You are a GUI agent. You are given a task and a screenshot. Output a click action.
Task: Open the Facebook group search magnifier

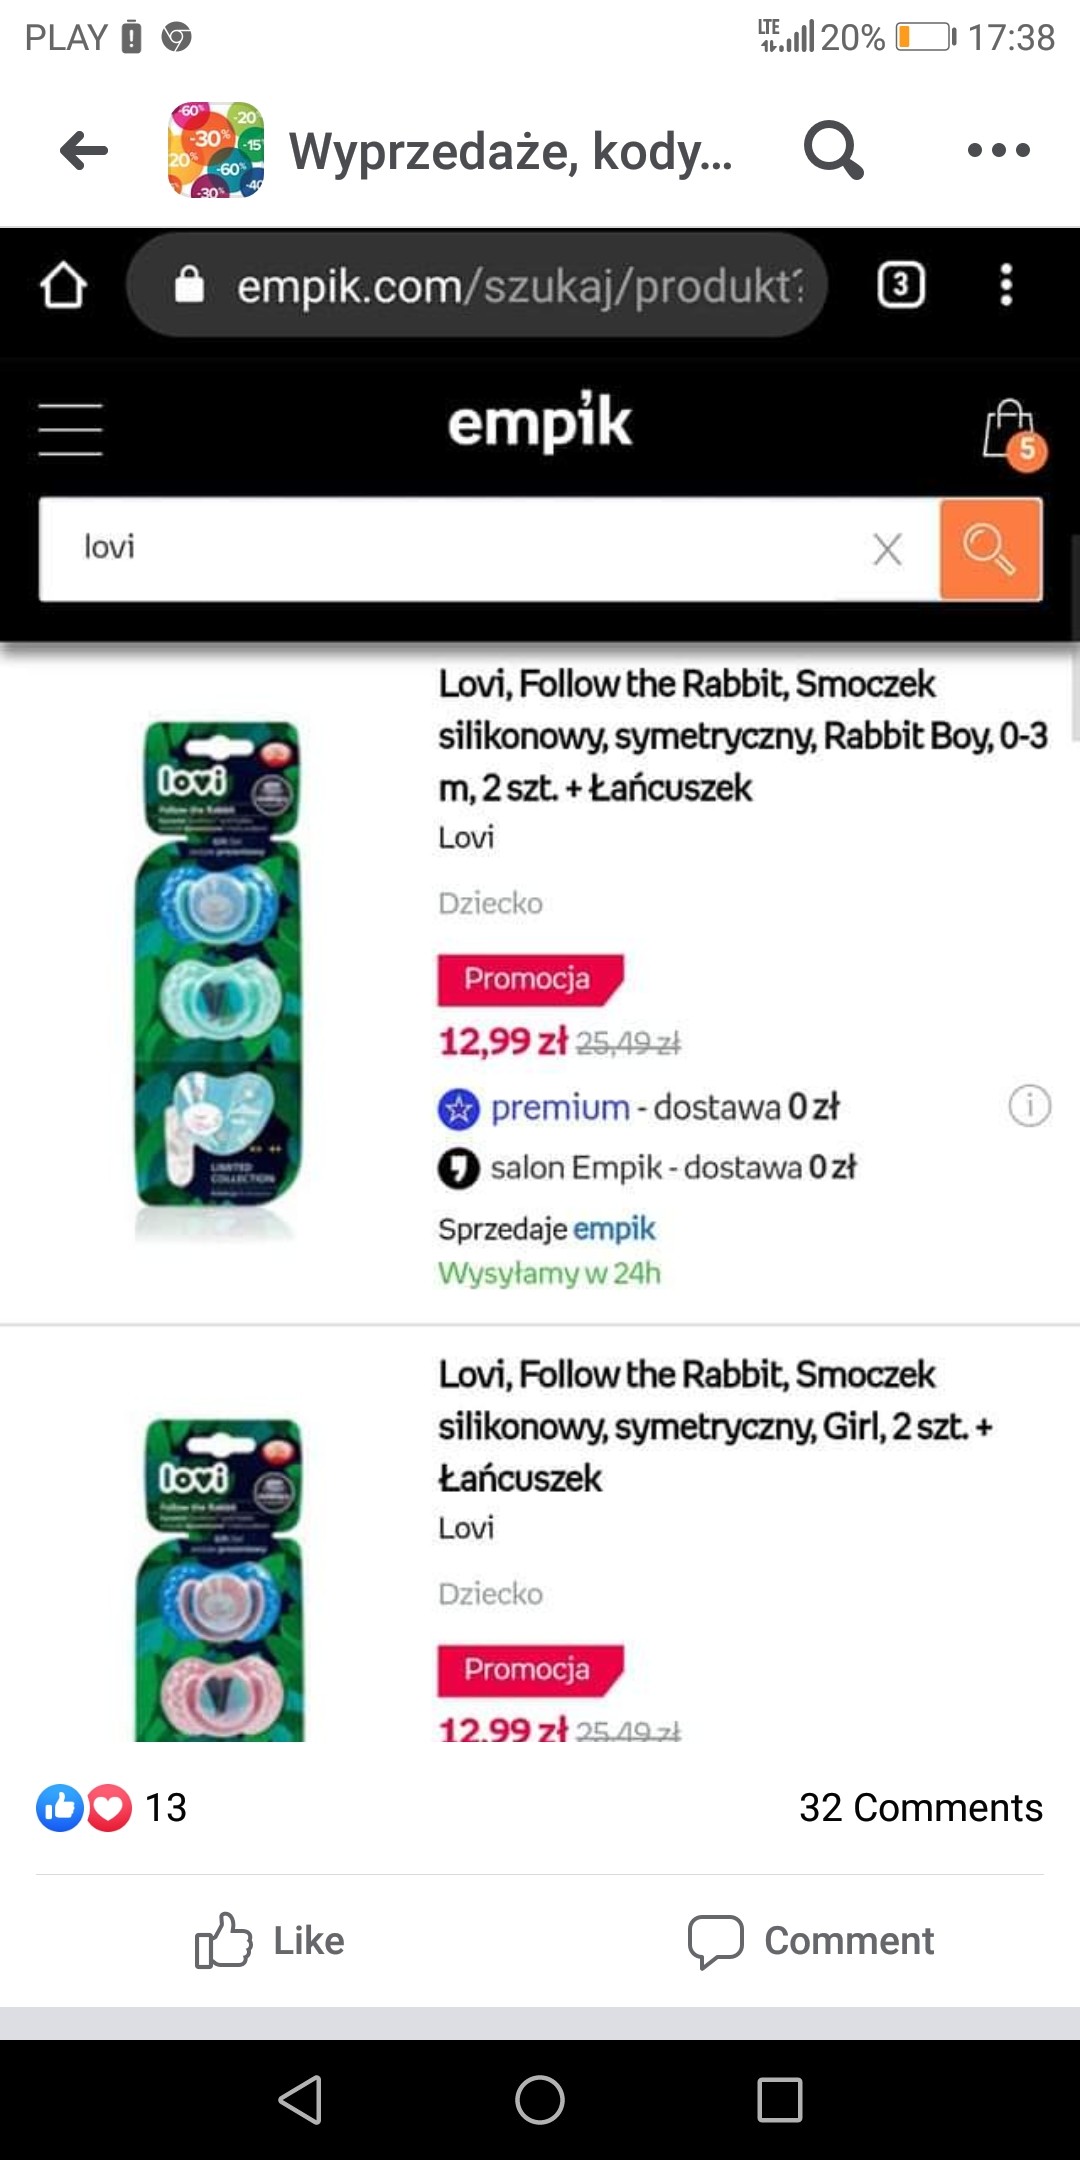click(x=833, y=151)
